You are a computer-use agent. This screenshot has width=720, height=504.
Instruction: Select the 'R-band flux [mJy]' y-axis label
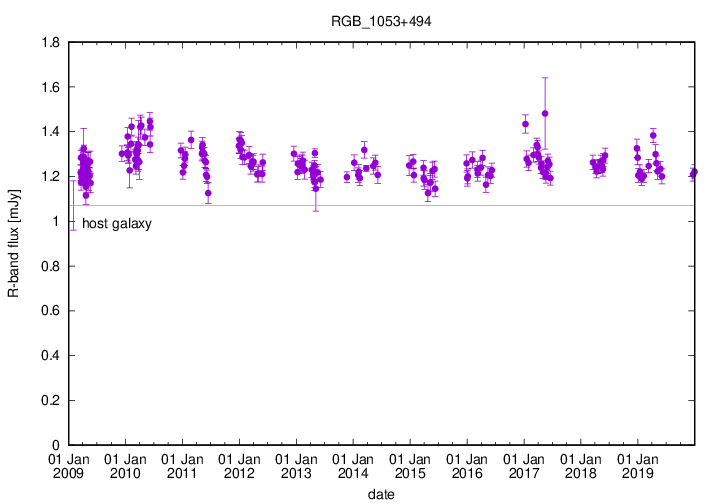[x=14, y=243]
